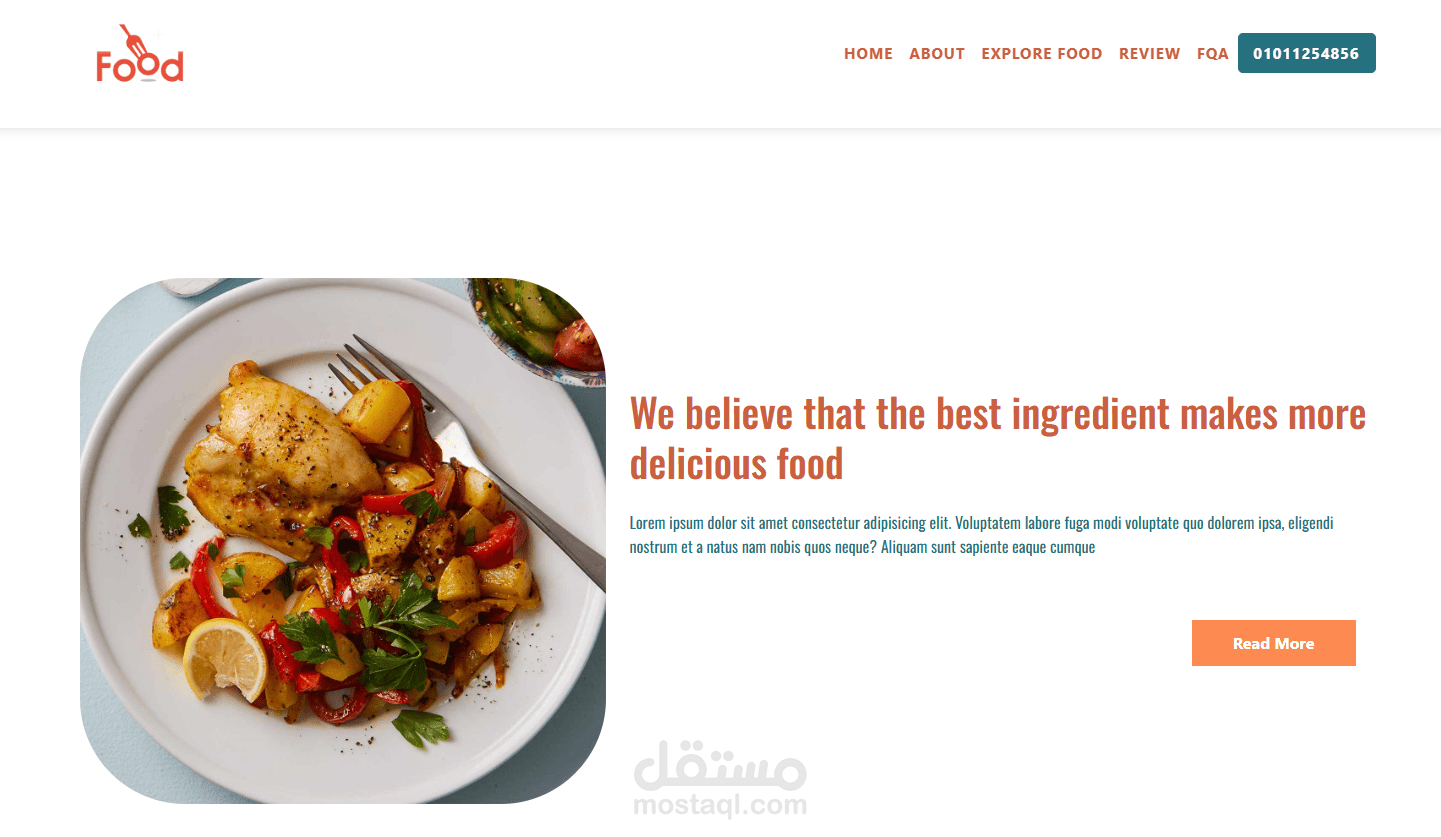This screenshot has height=837, width=1441.
Task: Click the parsley leaf beside the lemon
Action: coord(310,636)
